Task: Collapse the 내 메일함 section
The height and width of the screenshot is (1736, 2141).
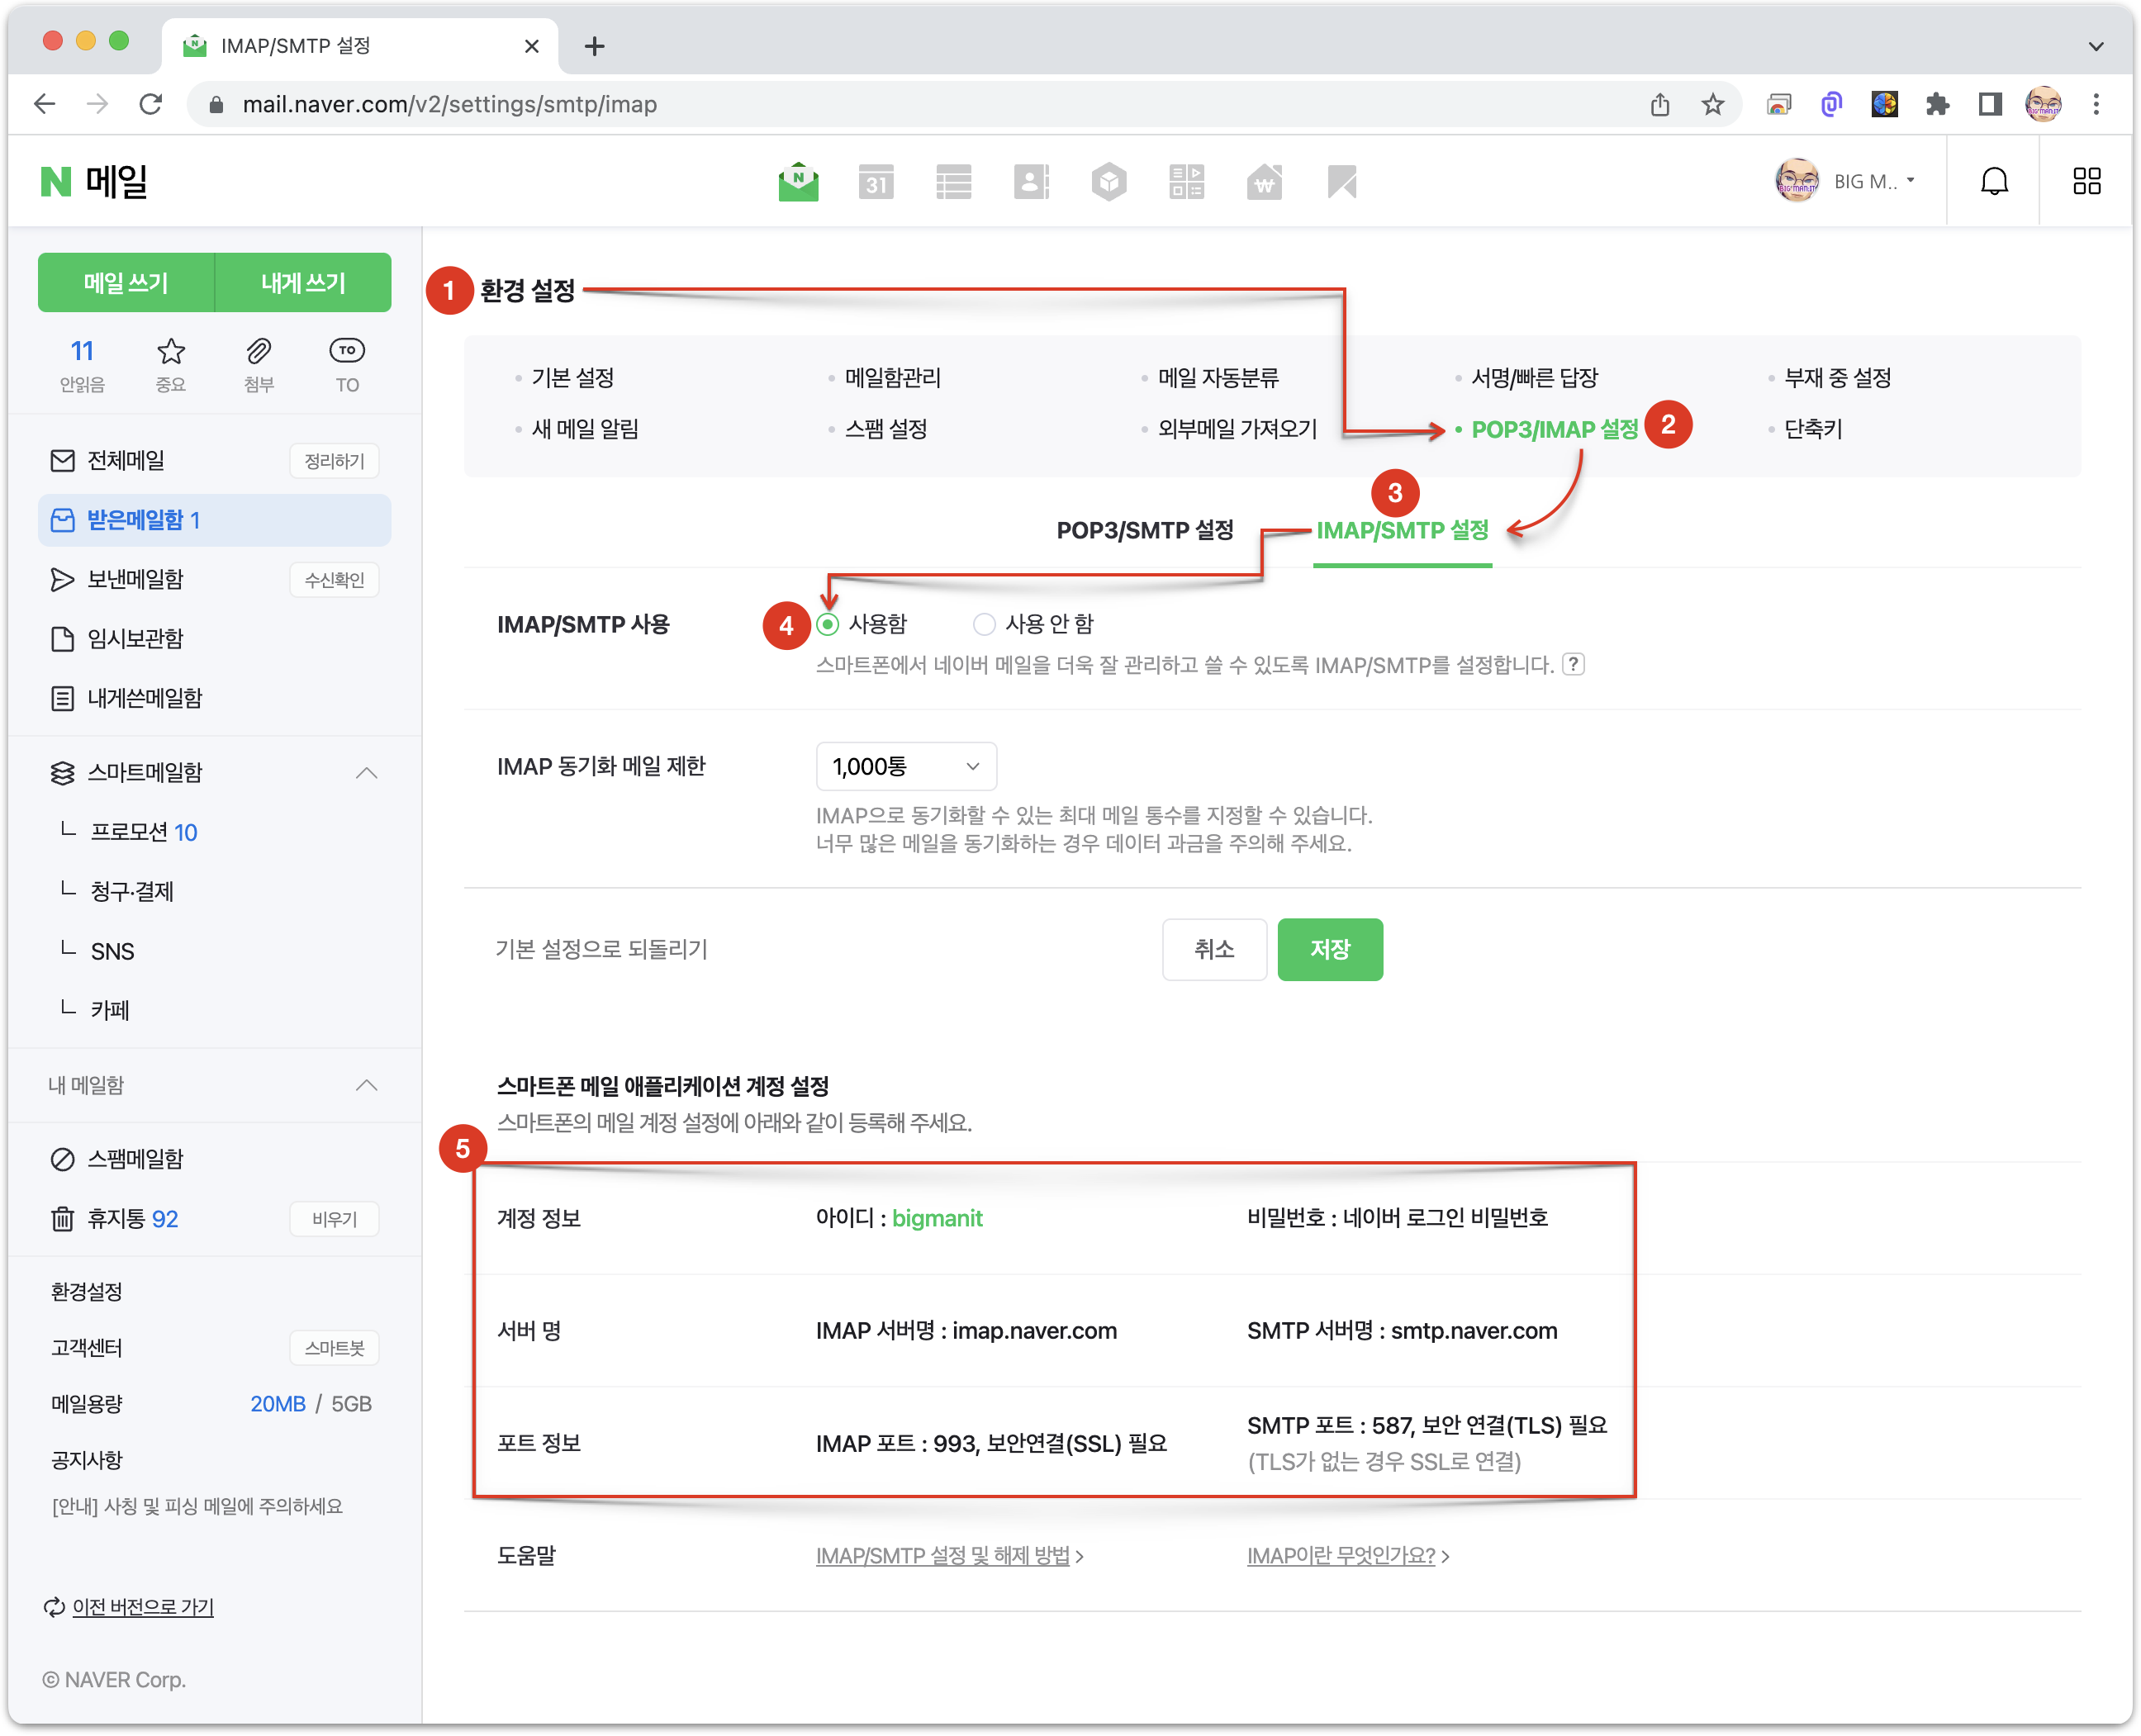Action: tap(366, 1085)
